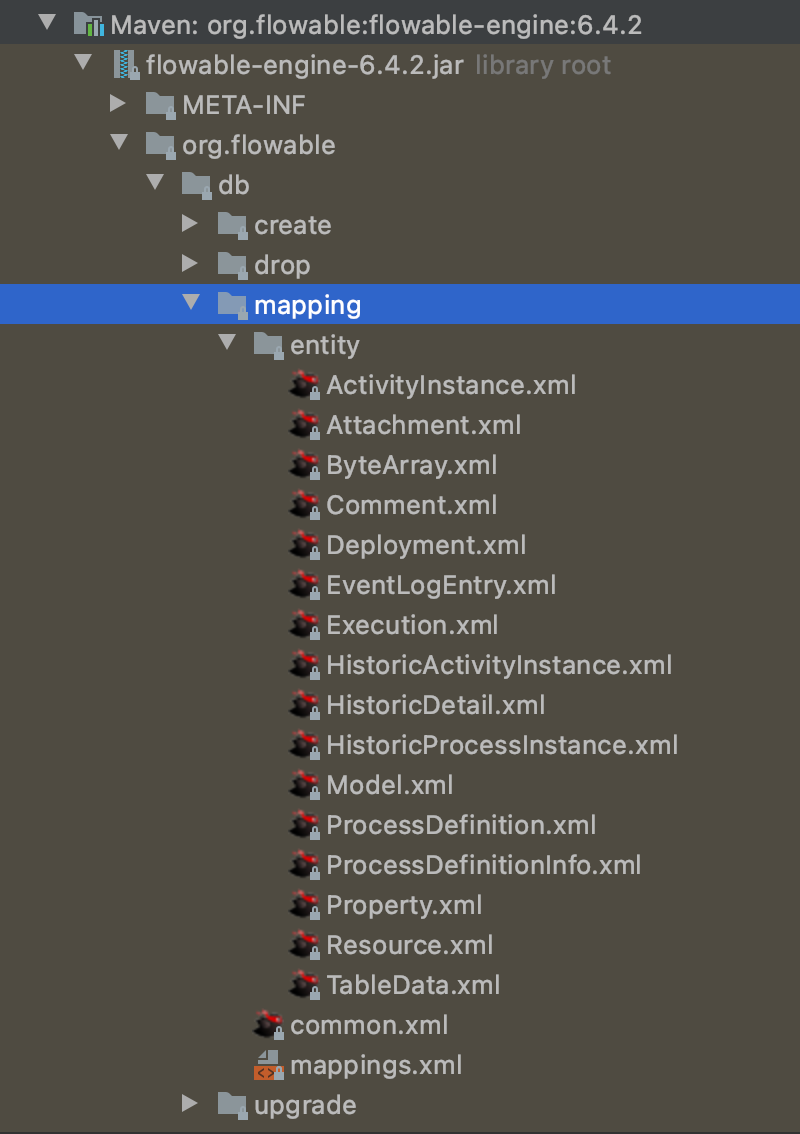Click the XML file icon of mappings.xml

click(268, 1066)
